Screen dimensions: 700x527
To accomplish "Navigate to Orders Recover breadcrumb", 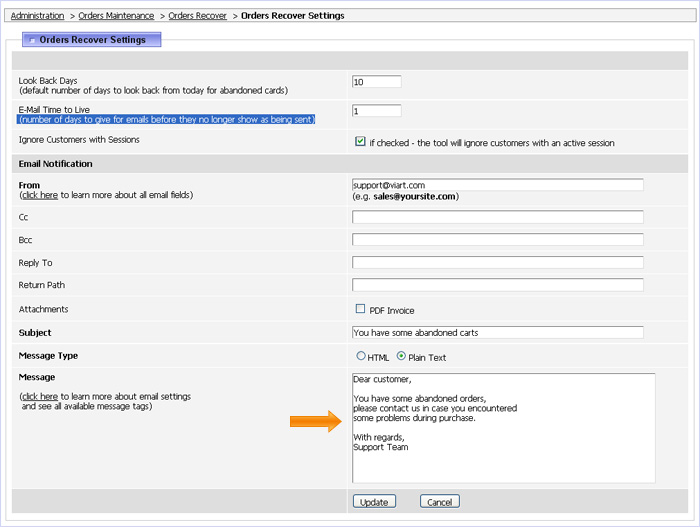I will [197, 16].
